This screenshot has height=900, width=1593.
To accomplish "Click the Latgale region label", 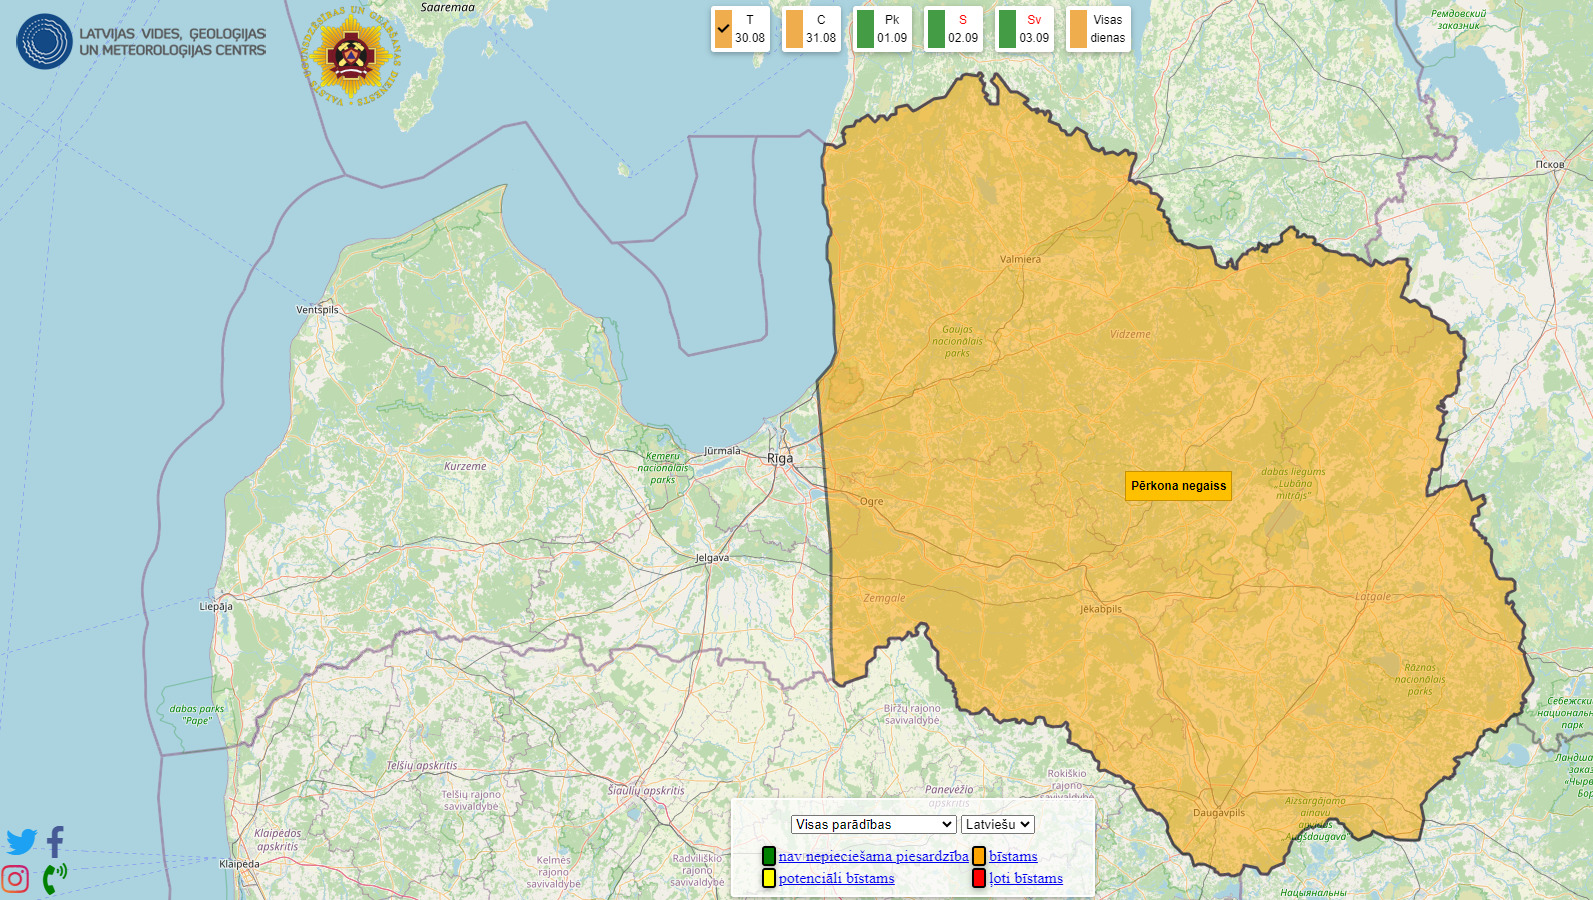I will (1373, 597).
